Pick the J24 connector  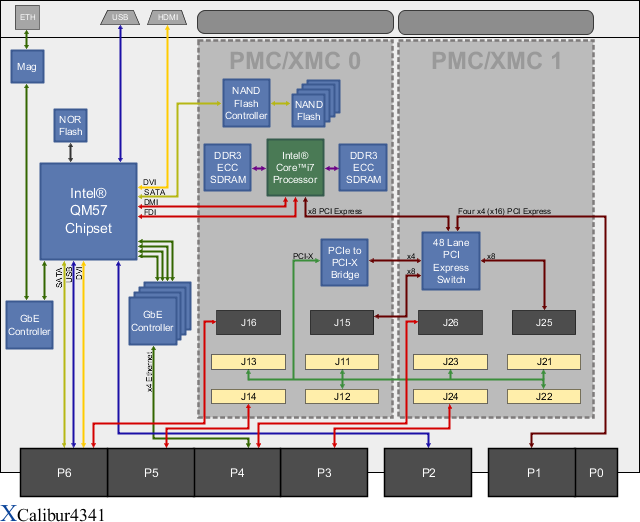tap(451, 397)
